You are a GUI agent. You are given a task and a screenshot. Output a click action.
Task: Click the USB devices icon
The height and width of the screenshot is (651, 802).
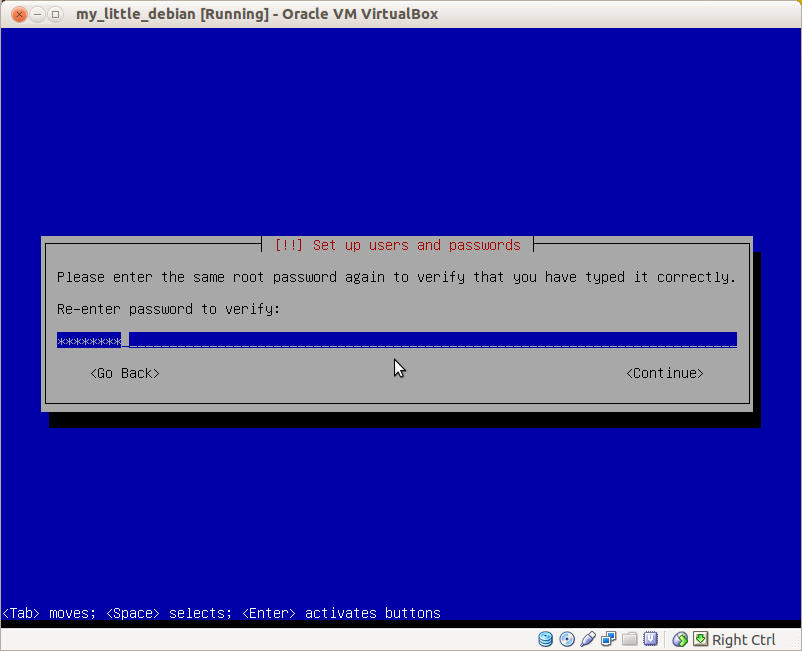(588, 639)
